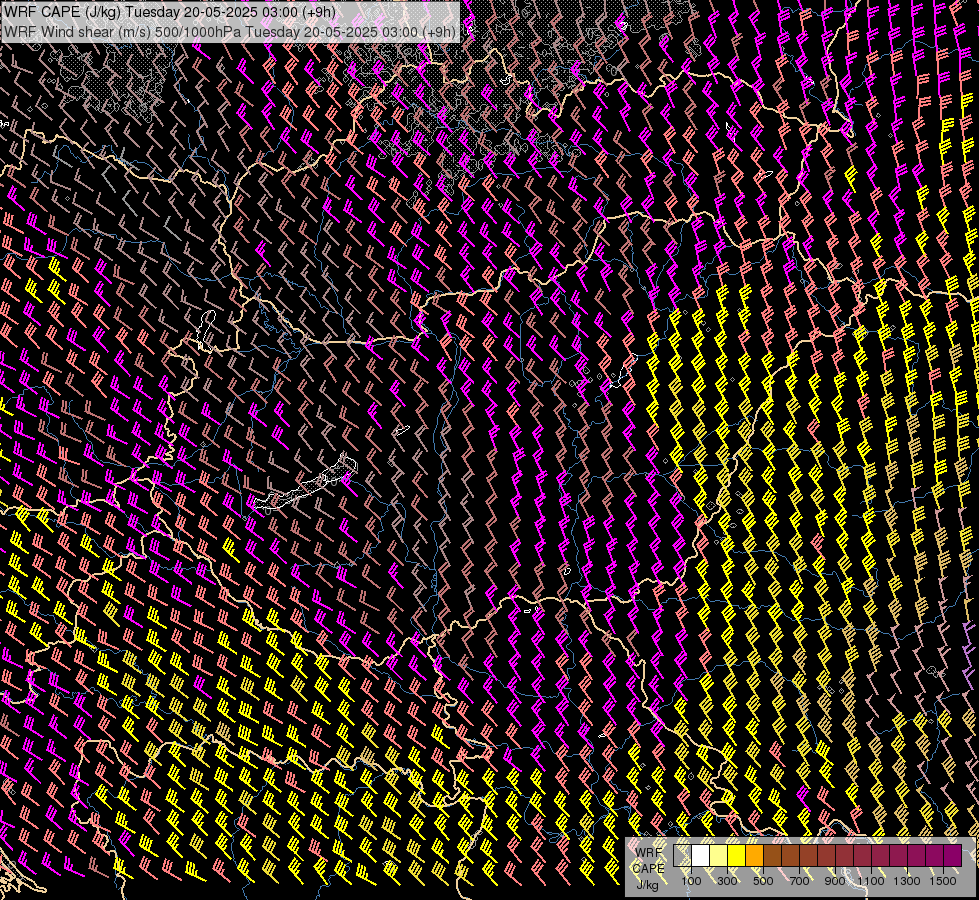This screenshot has height=900, width=979.
Task: Click the purple 1500 swatch in CAPE legend
Action: [953, 855]
